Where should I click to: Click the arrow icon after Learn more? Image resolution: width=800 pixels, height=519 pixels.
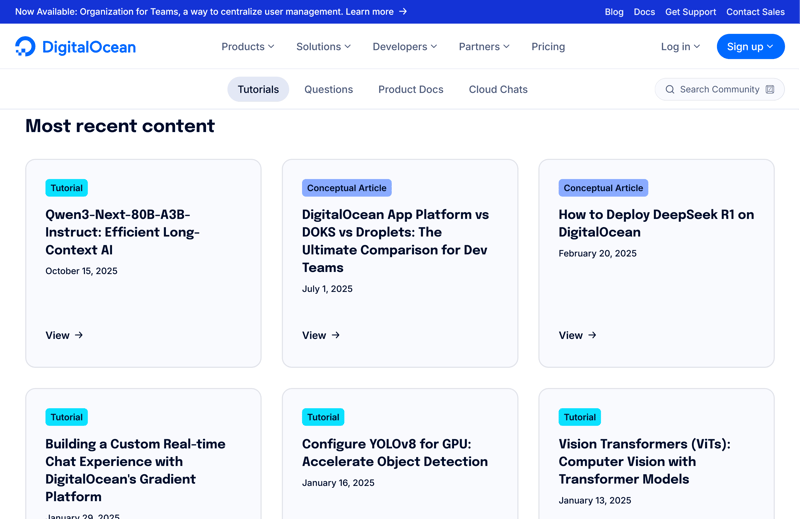(x=403, y=12)
